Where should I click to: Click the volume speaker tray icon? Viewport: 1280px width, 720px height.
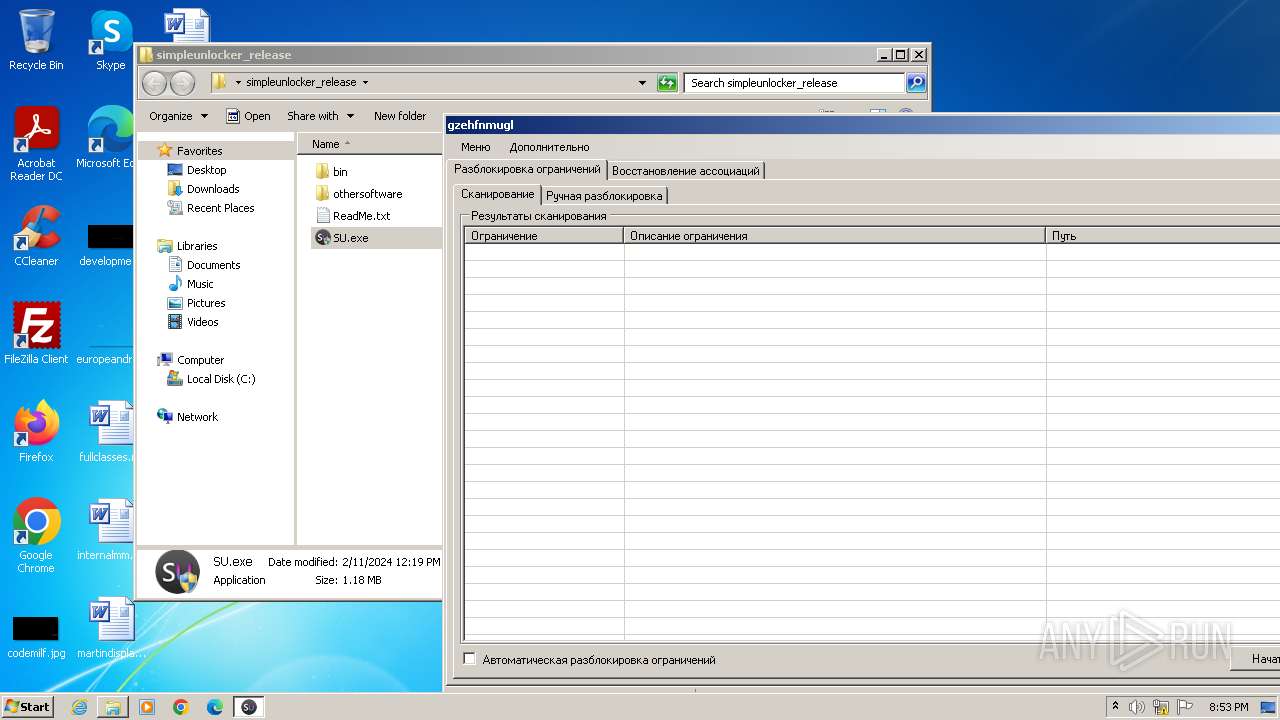tap(1137, 707)
